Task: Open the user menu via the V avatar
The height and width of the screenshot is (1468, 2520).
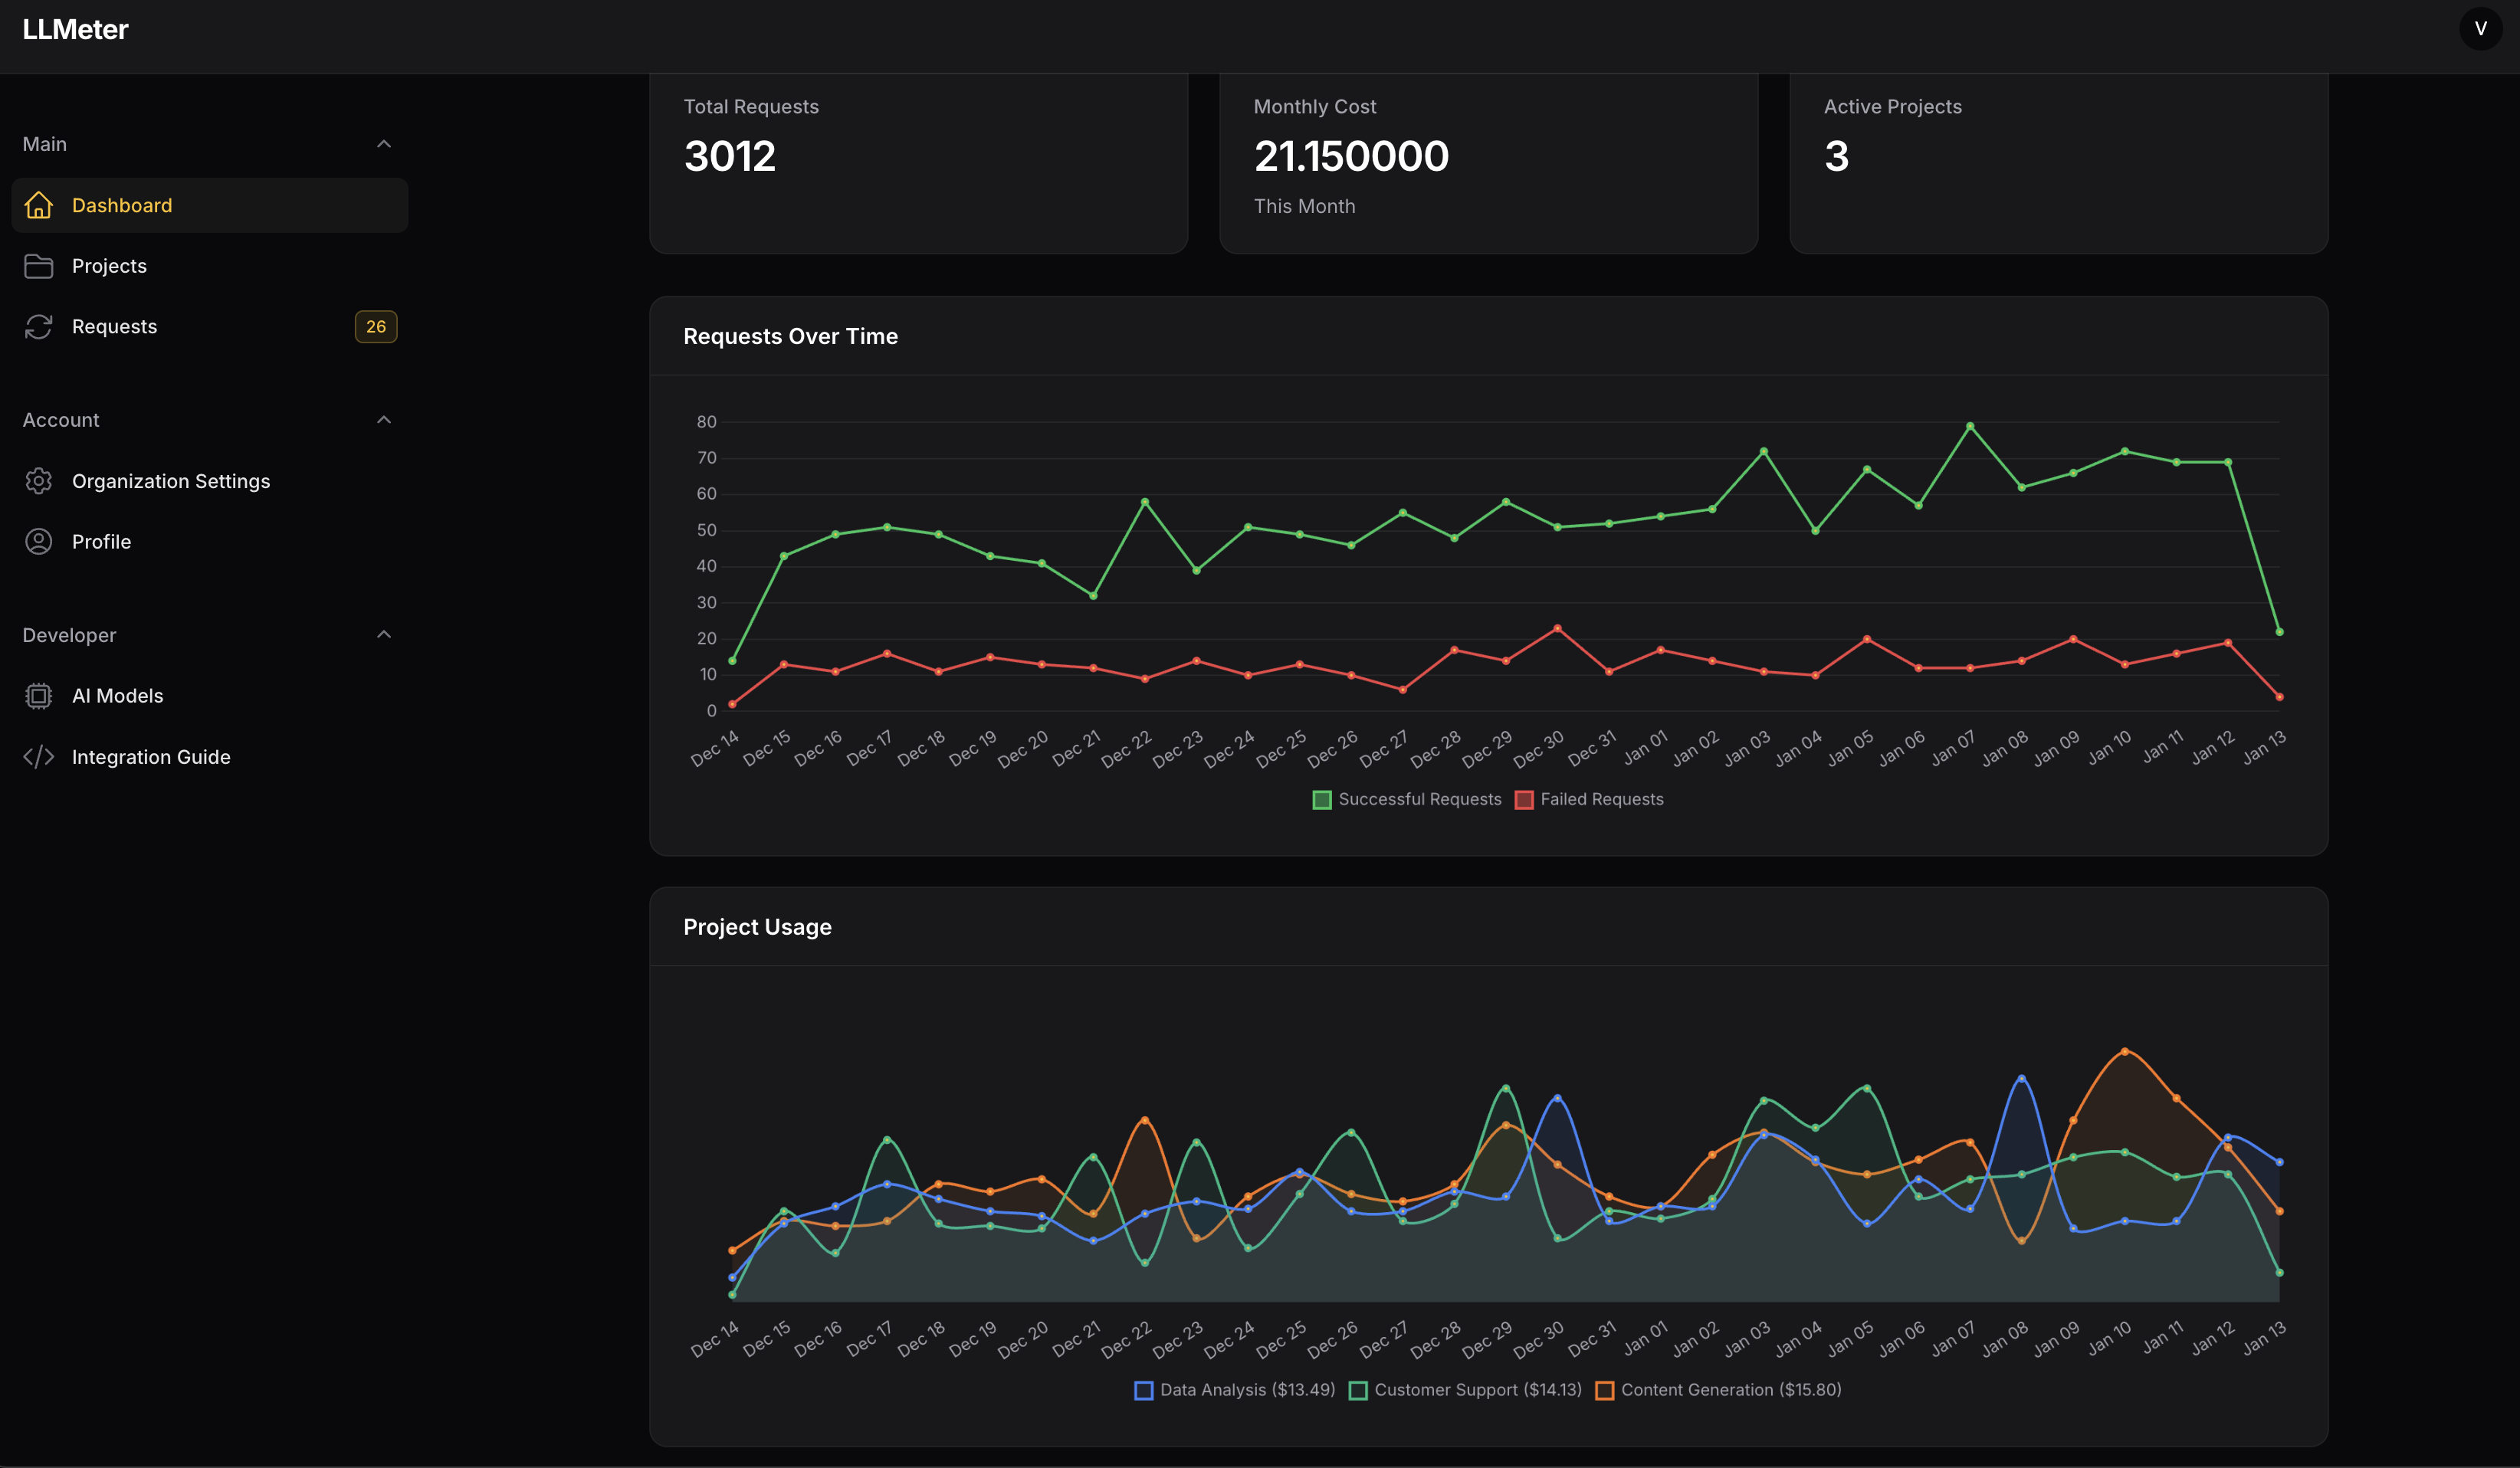Action: (x=2480, y=28)
